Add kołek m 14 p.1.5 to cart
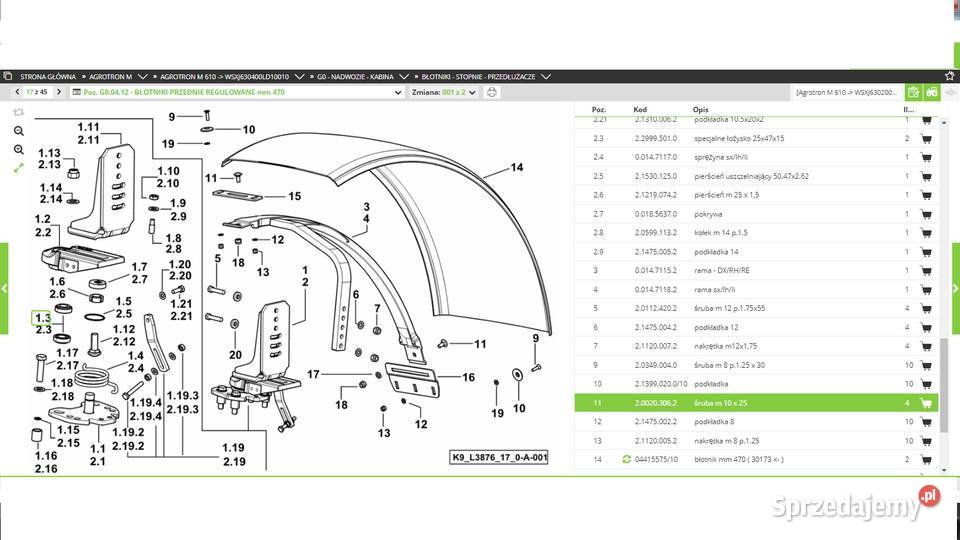Viewport: 960px width, 540px height. (926, 233)
